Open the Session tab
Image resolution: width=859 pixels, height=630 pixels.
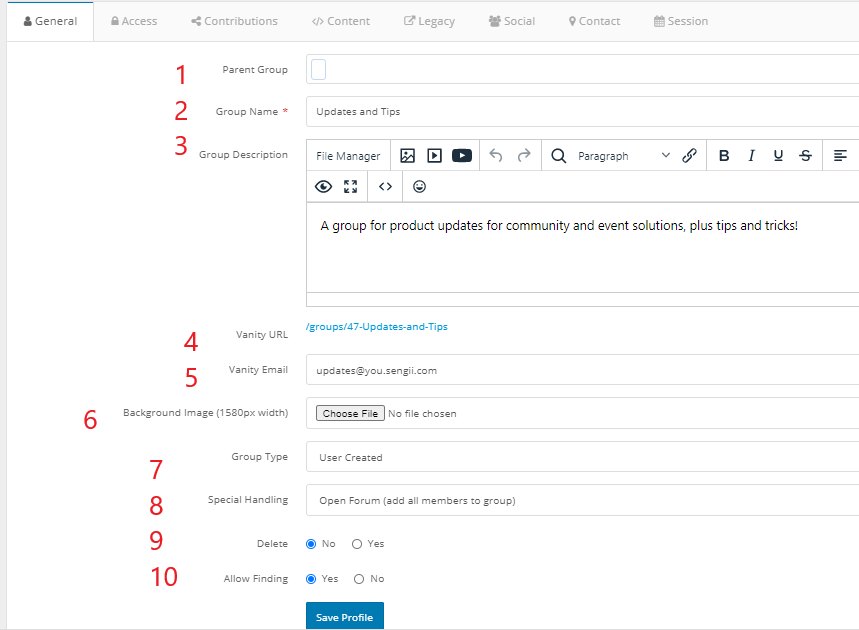pos(681,21)
